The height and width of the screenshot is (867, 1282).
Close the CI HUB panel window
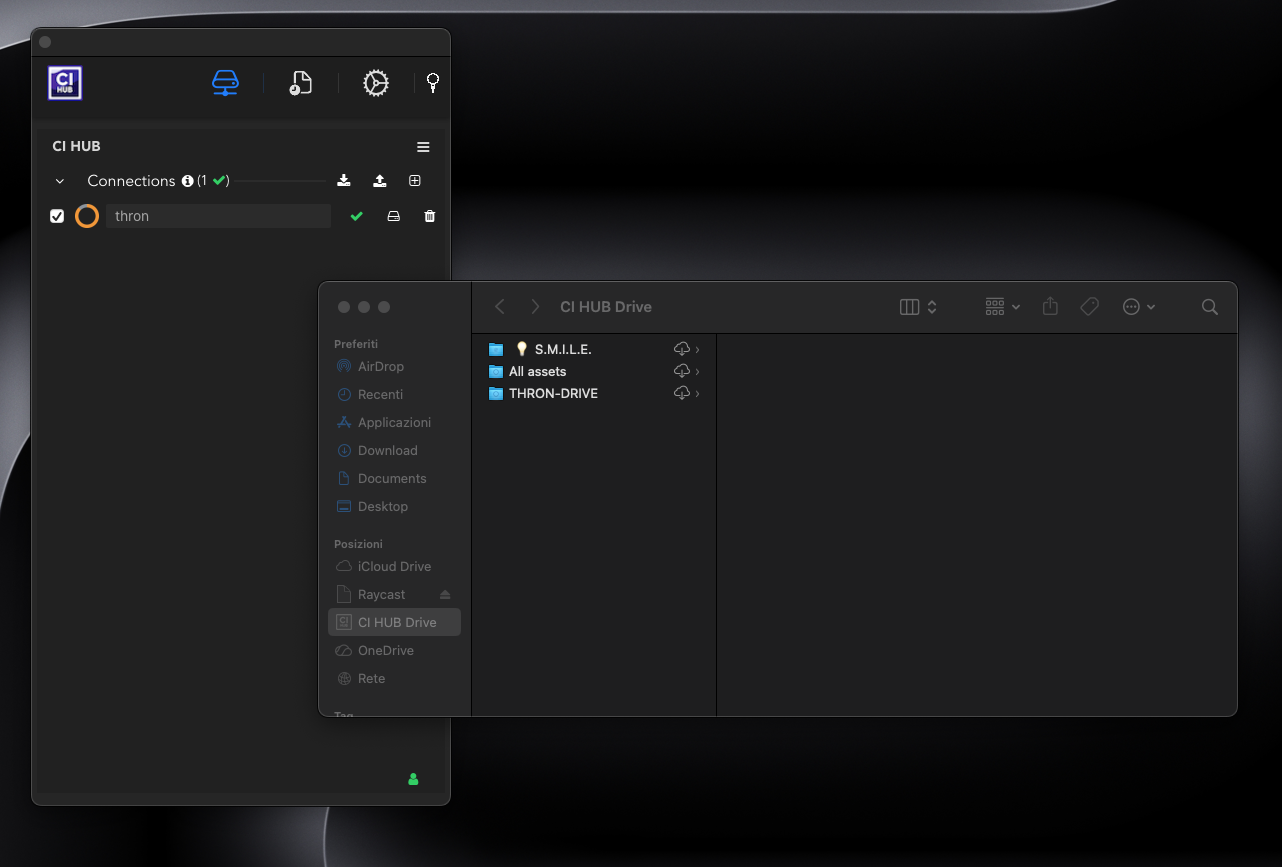point(45,42)
